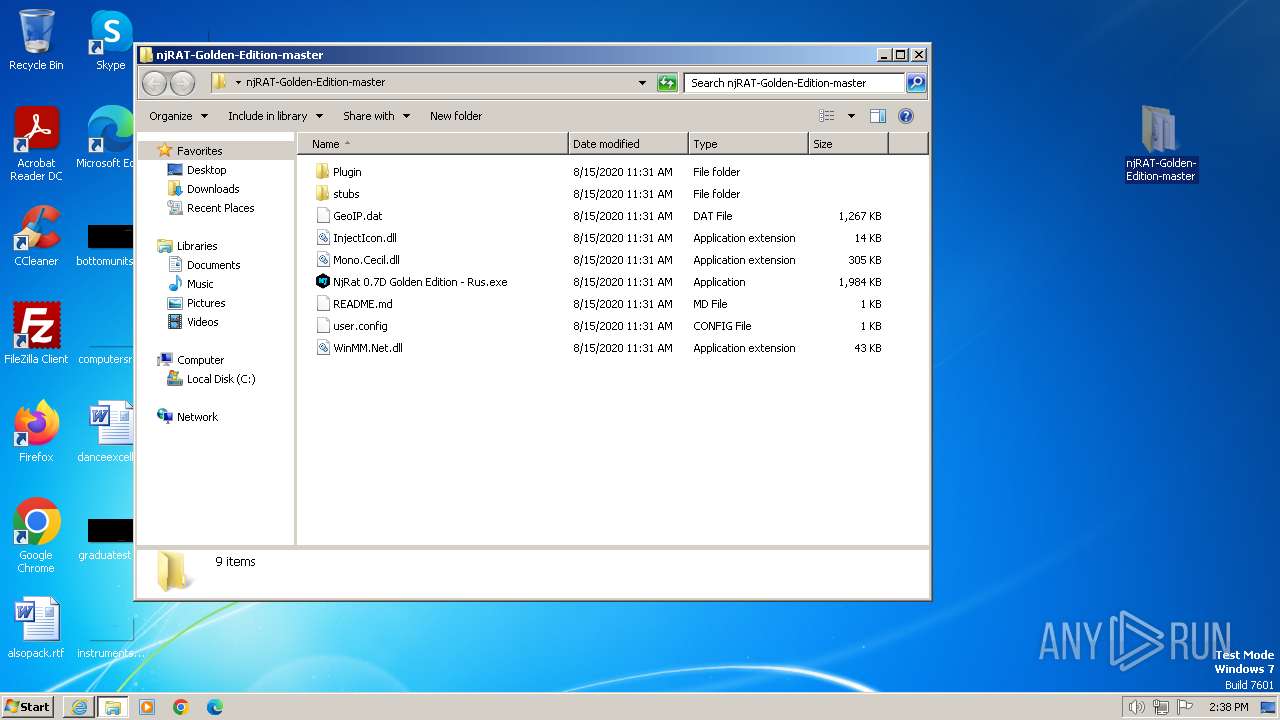Select Downloads in navigation pane

point(213,189)
